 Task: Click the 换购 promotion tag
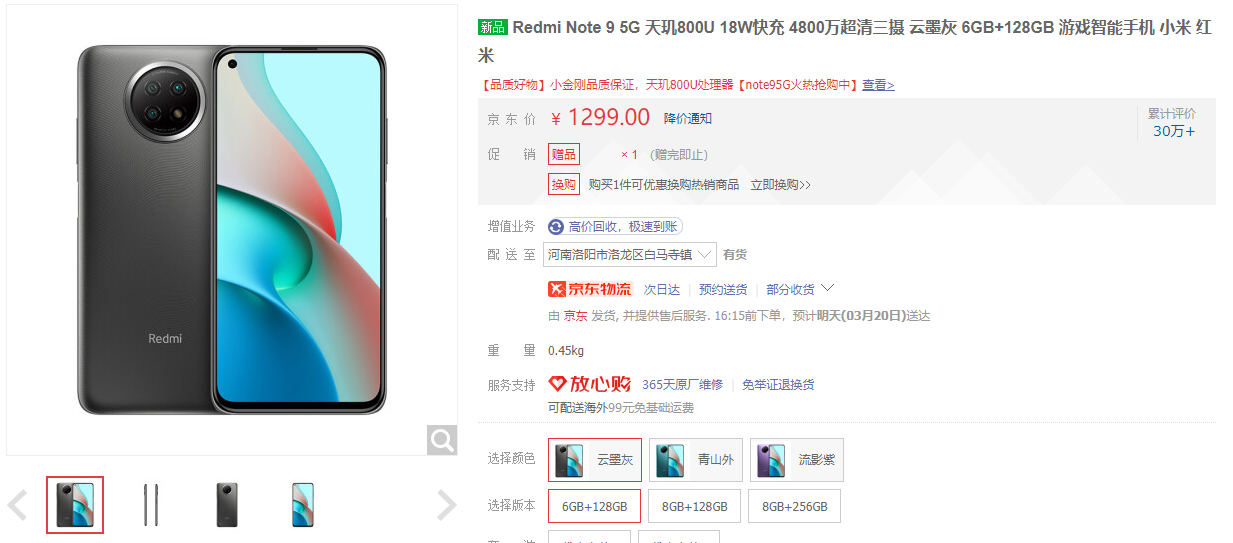point(564,185)
